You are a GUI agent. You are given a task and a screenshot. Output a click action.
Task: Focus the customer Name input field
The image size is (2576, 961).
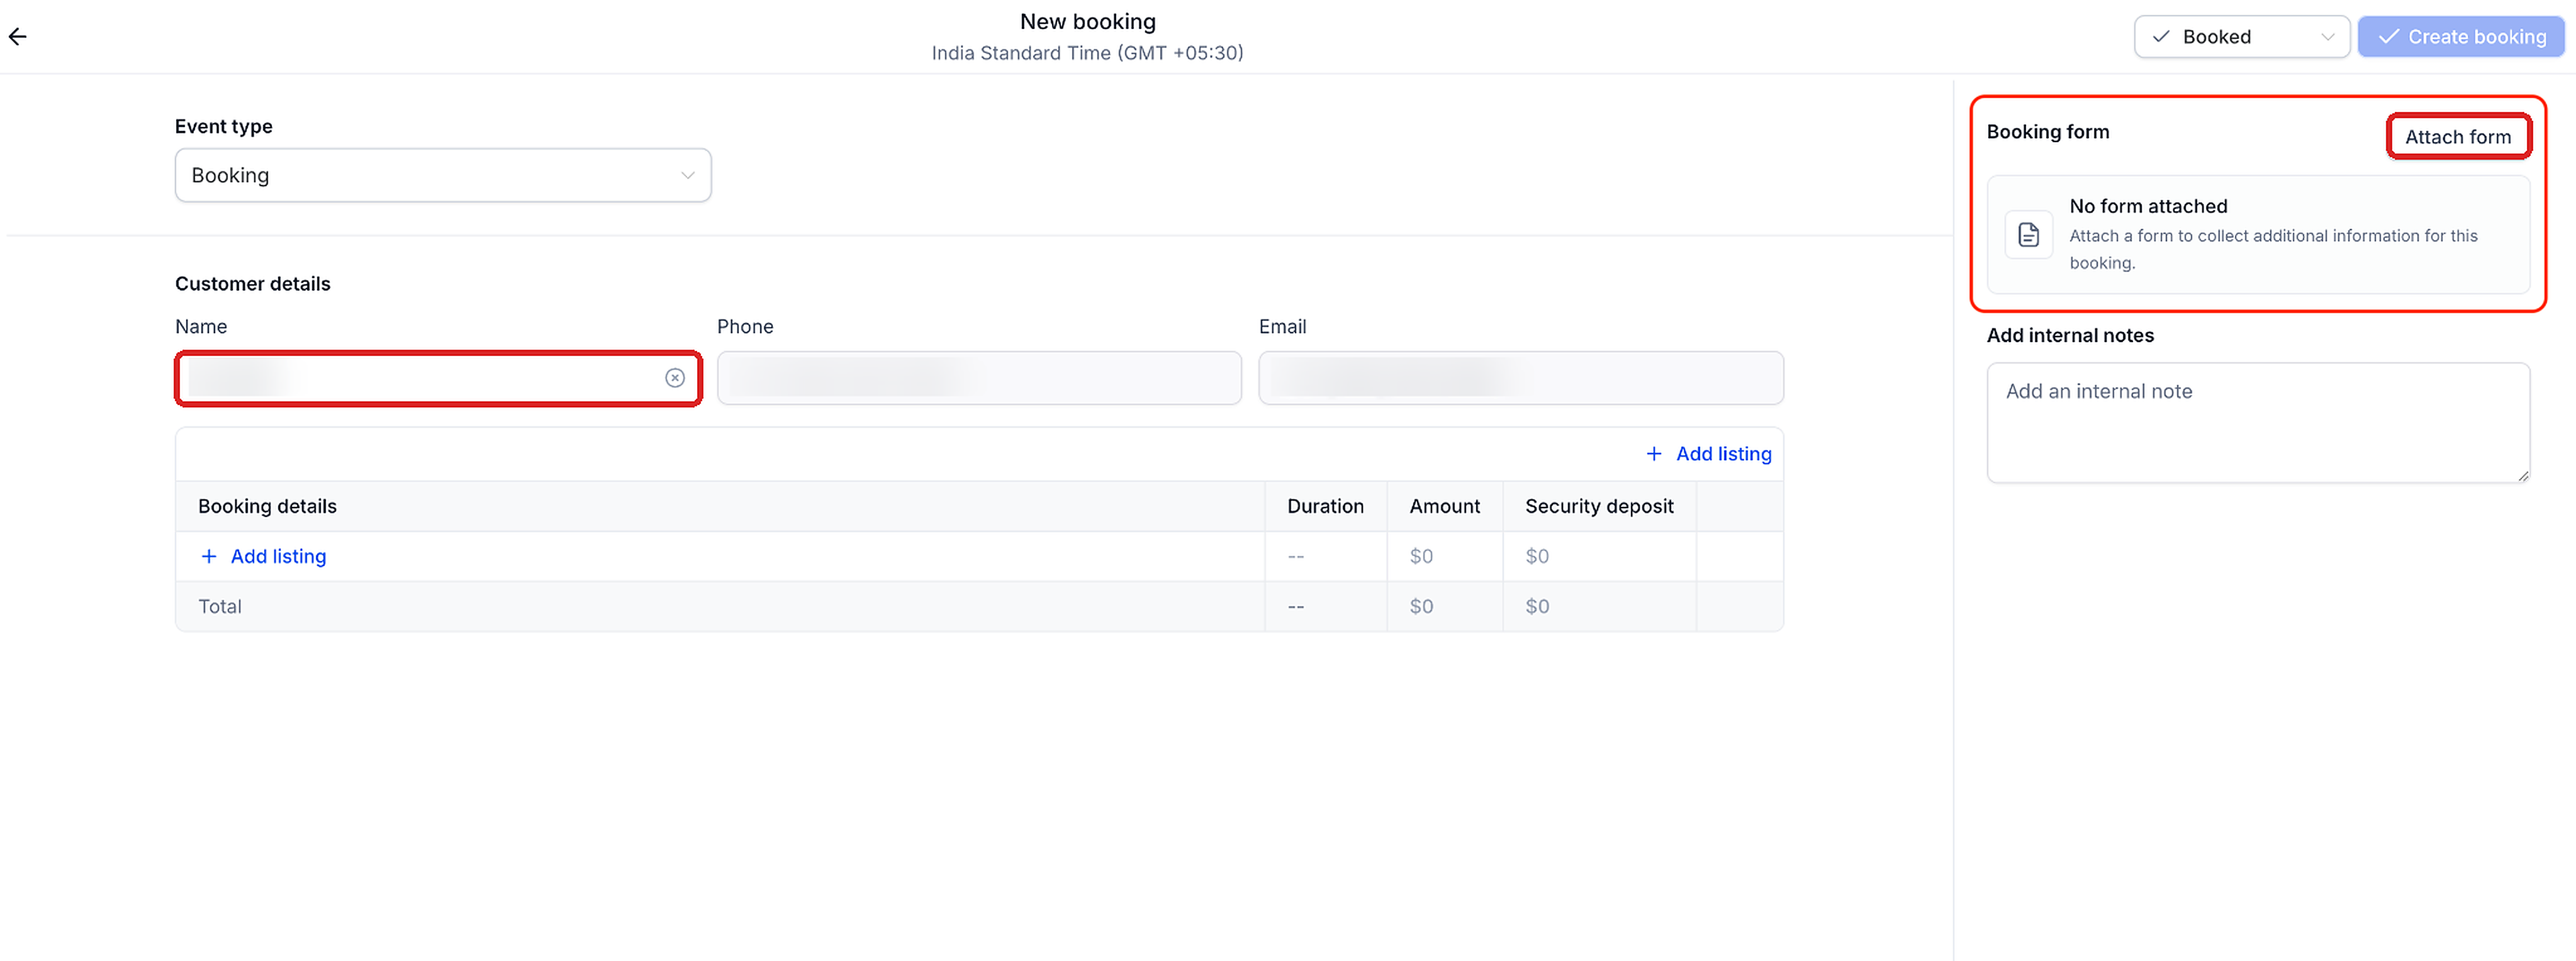click(438, 378)
